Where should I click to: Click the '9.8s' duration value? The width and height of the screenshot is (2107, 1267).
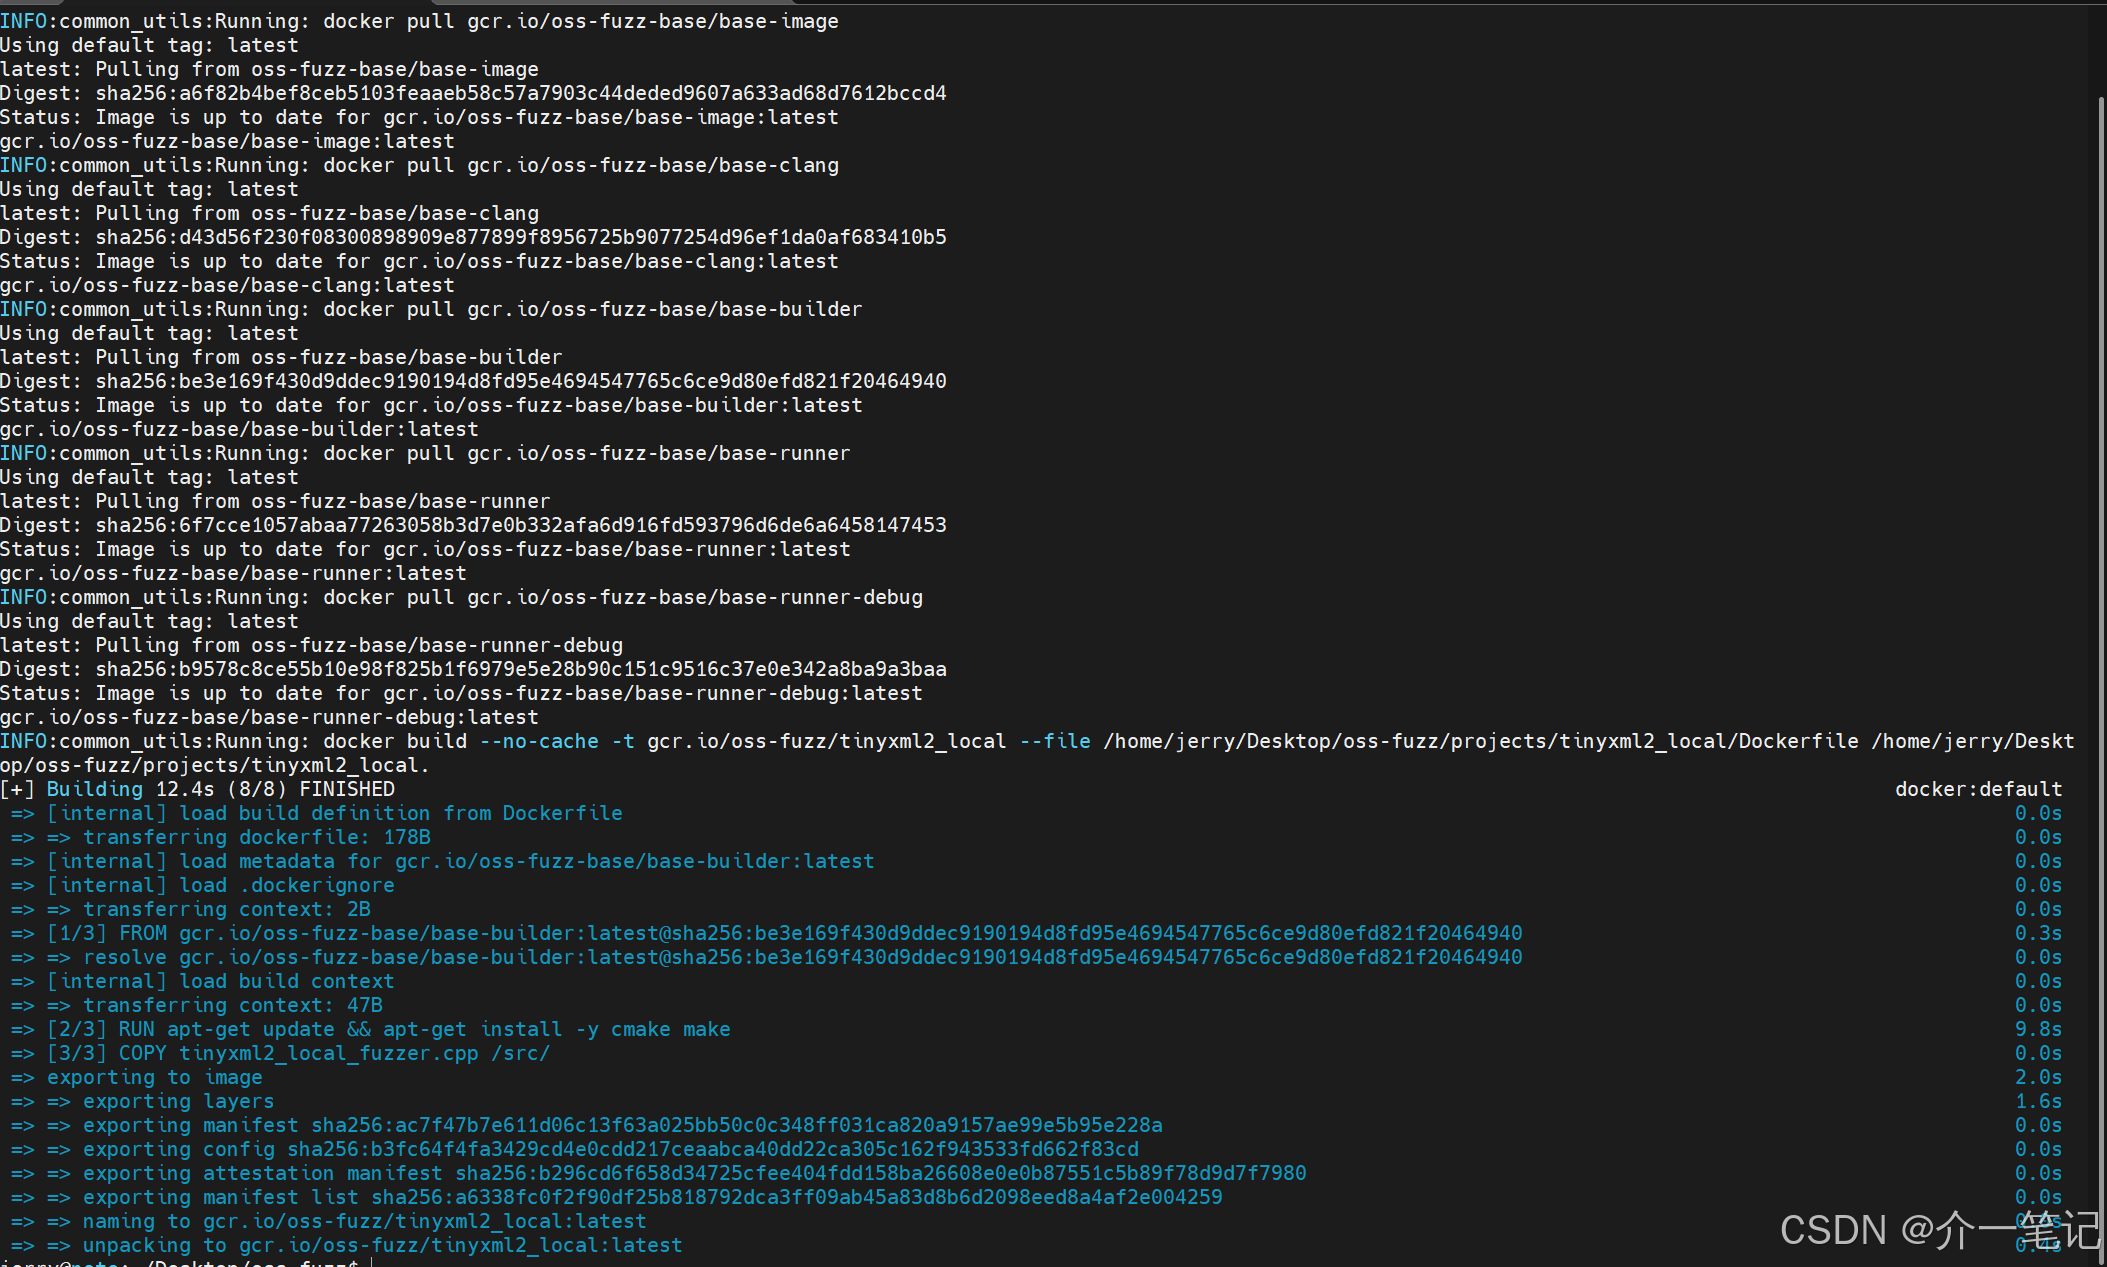[x=2037, y=1029]
